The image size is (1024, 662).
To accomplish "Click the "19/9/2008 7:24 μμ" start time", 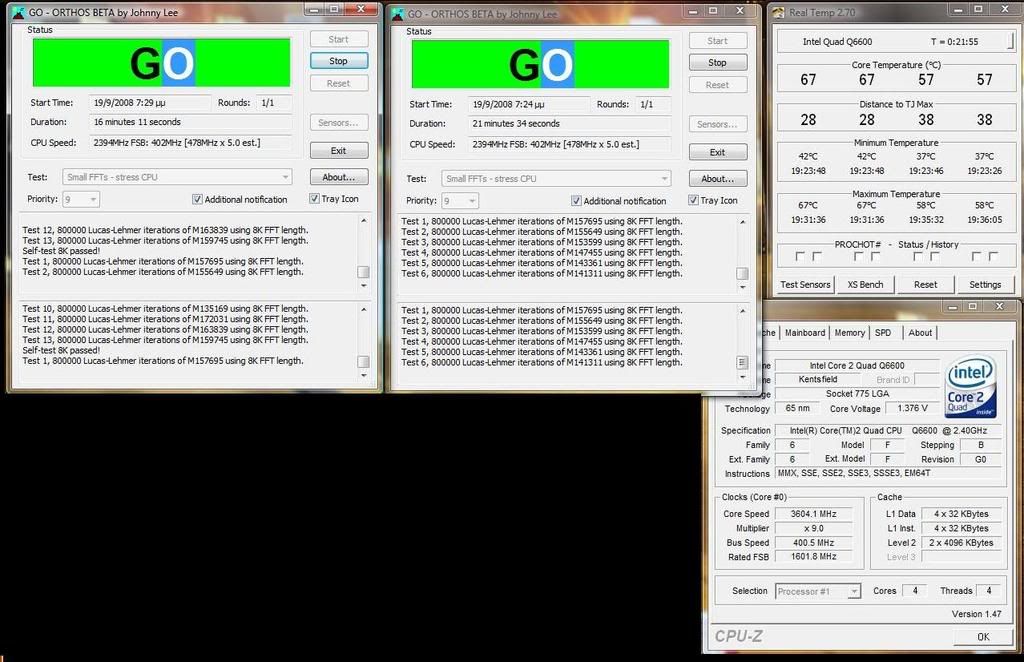I will coord(508,104).
